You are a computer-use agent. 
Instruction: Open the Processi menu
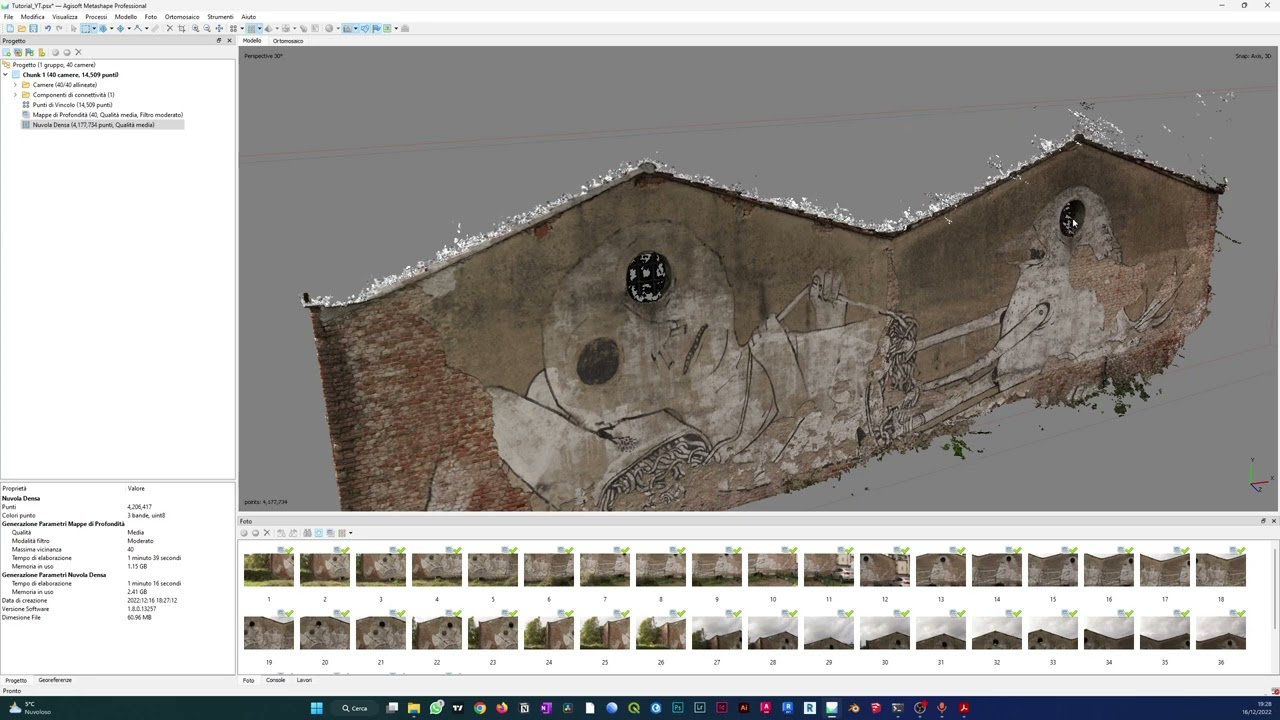tap(96, 17)
